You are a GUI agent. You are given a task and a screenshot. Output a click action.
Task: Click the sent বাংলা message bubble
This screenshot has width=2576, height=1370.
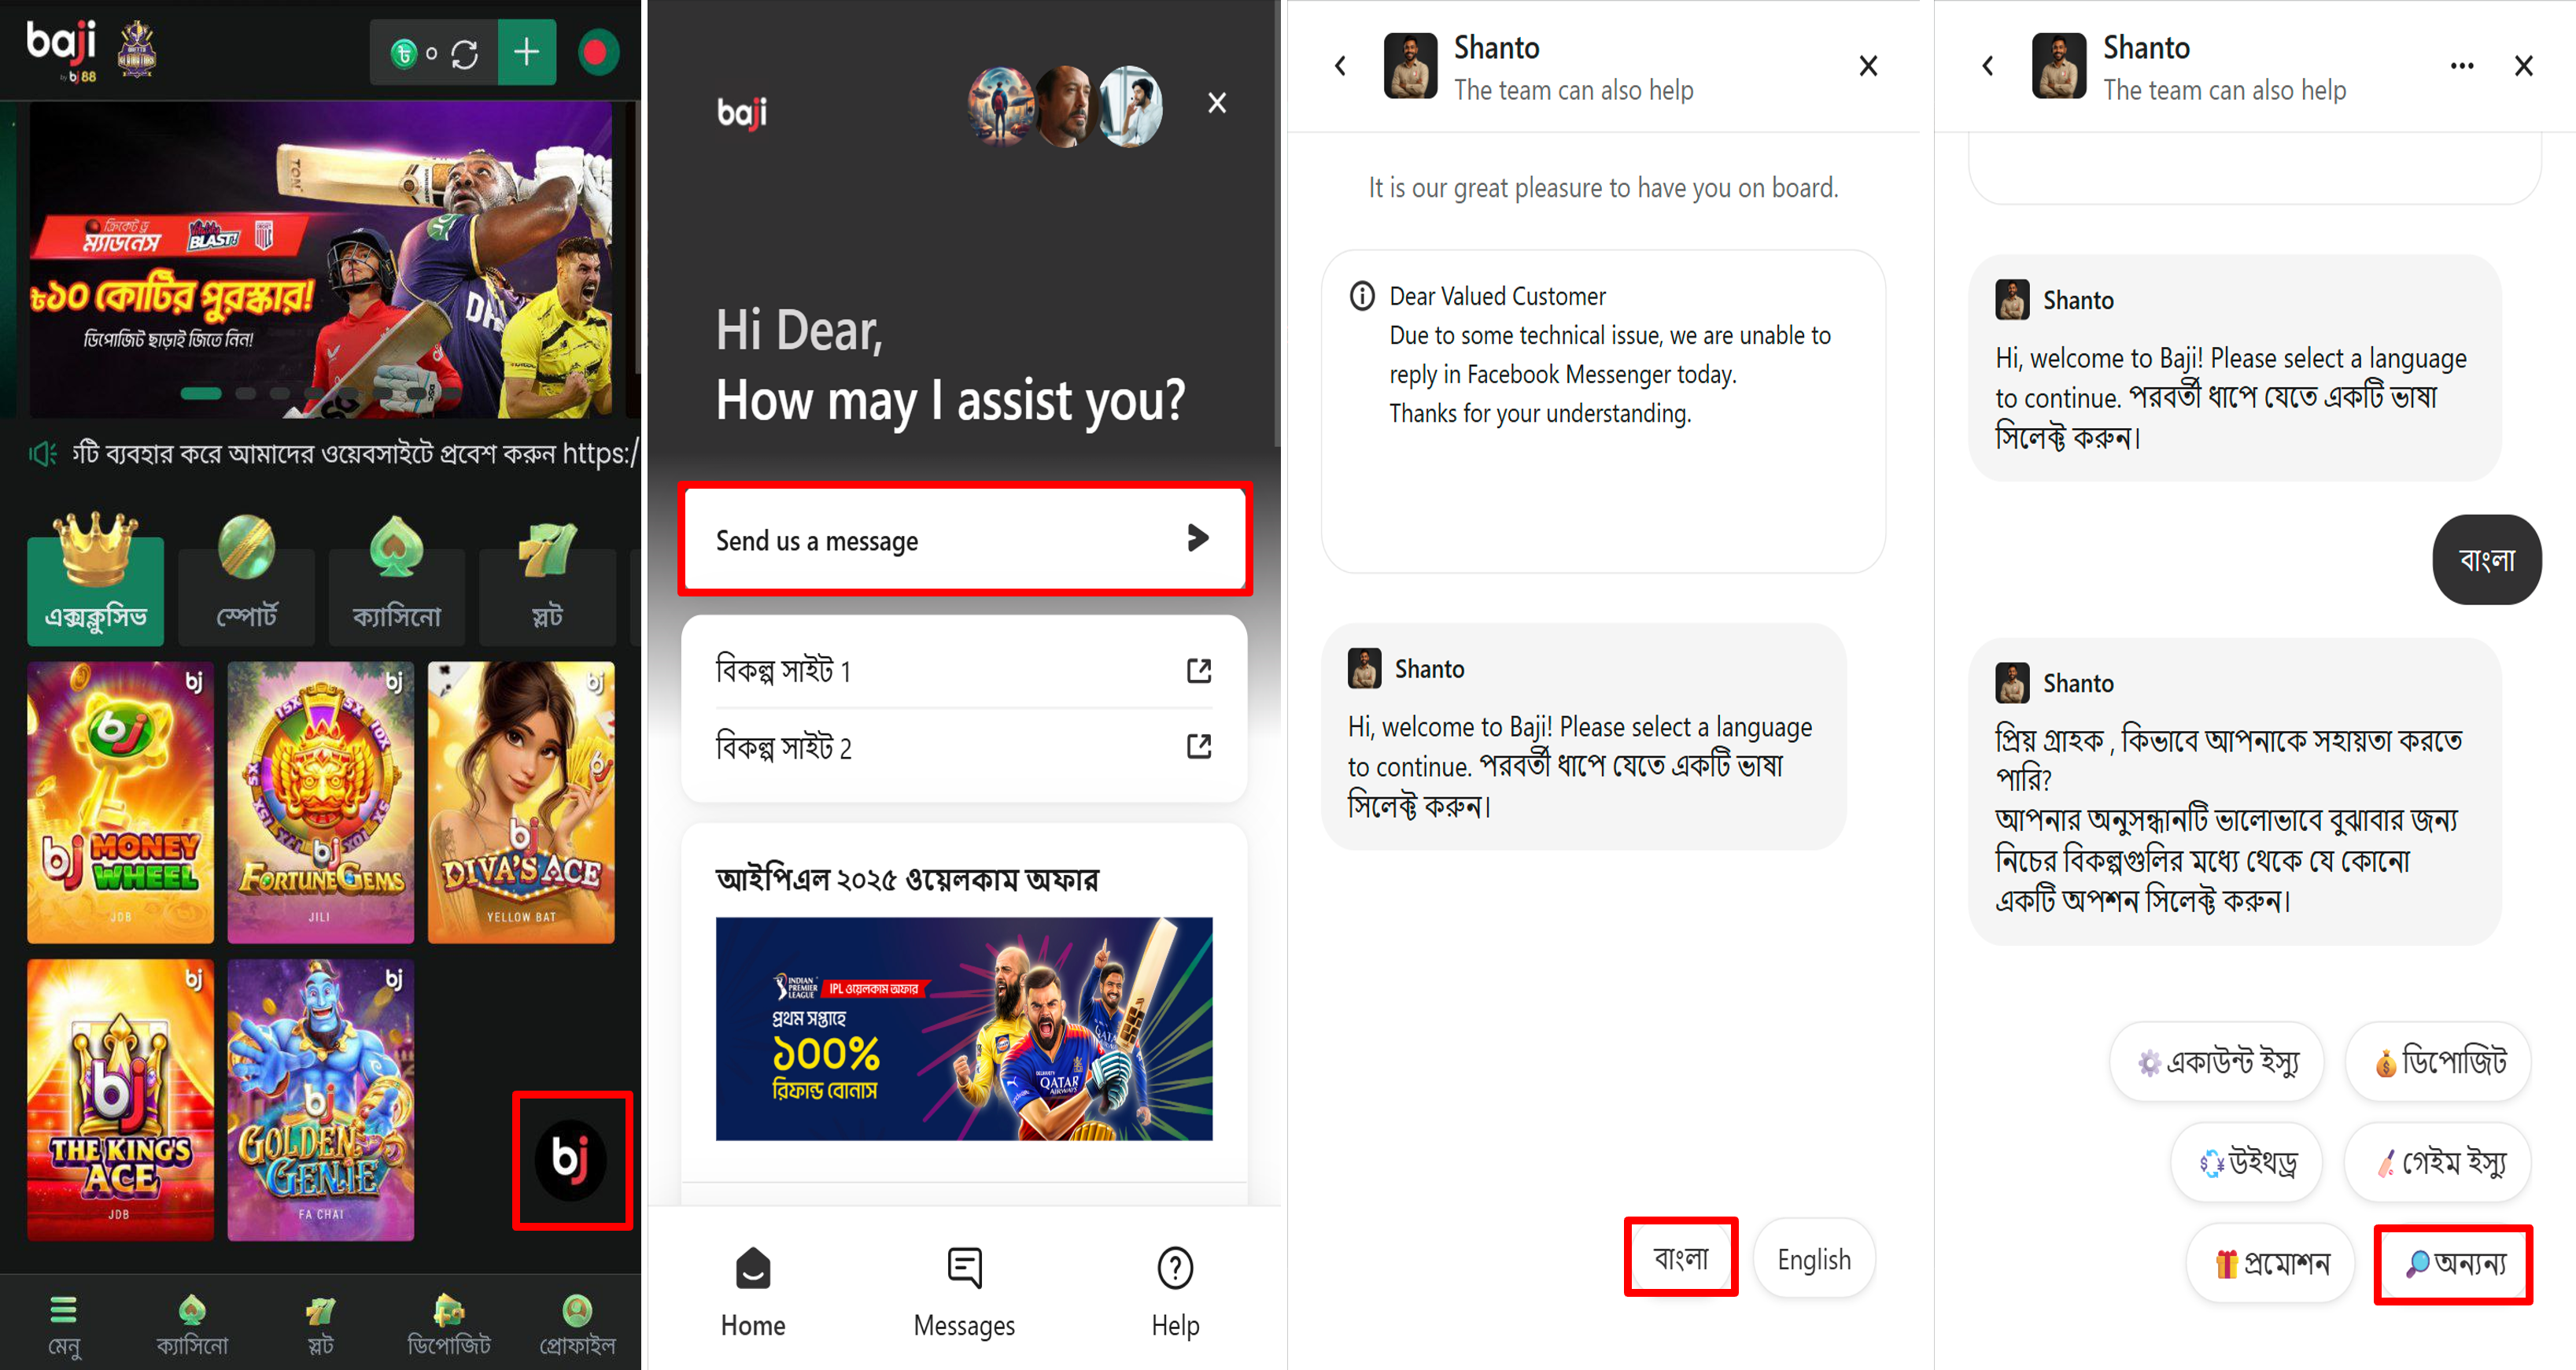pyautogui.click(x=2486, y=560)
